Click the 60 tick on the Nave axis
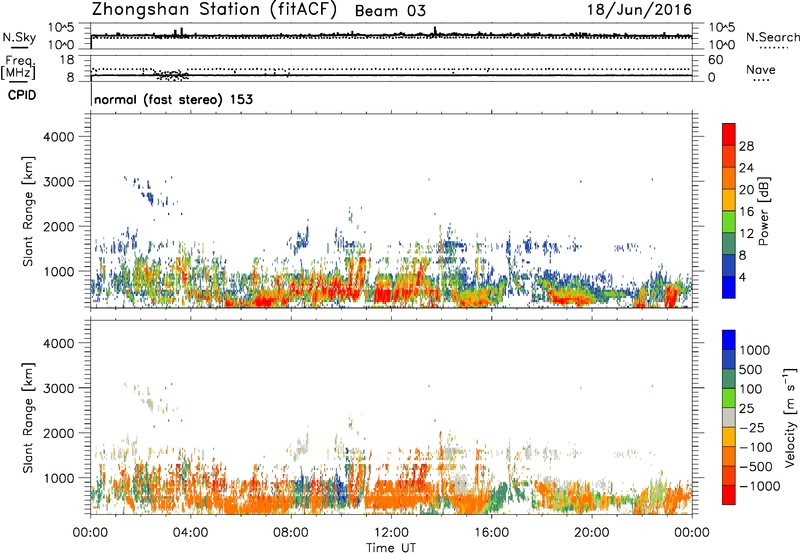Screen dimensions: 800x554 (715, 60)
